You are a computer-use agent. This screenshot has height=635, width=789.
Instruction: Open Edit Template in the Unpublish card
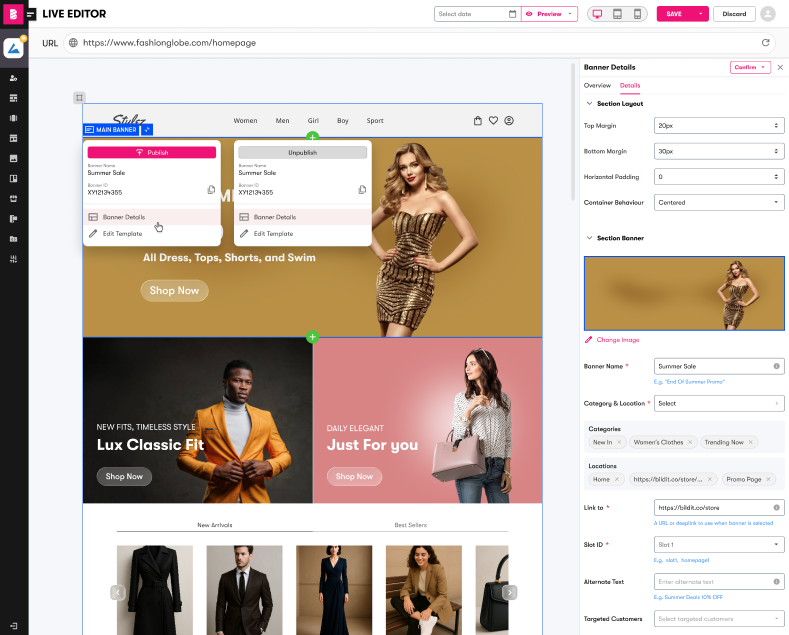click(x=302, y=234)
